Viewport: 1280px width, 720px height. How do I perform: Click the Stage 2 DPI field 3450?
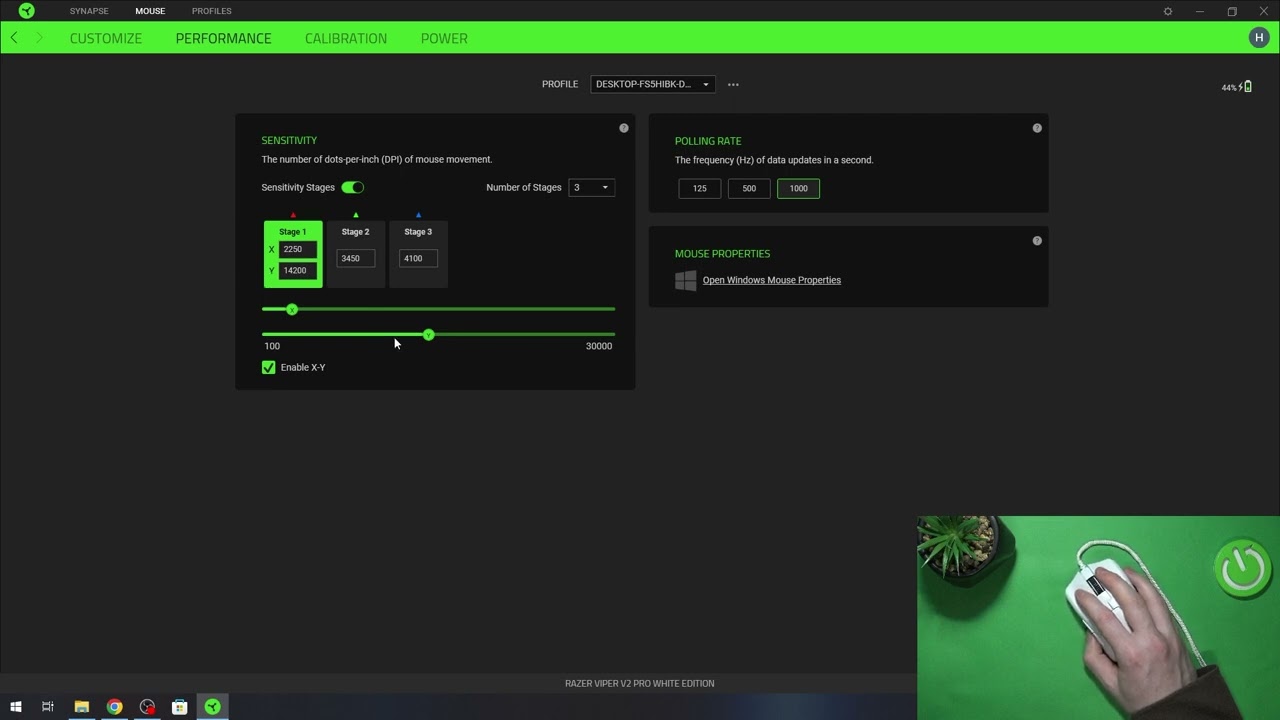pyautogui.click(x=355, y=258)
